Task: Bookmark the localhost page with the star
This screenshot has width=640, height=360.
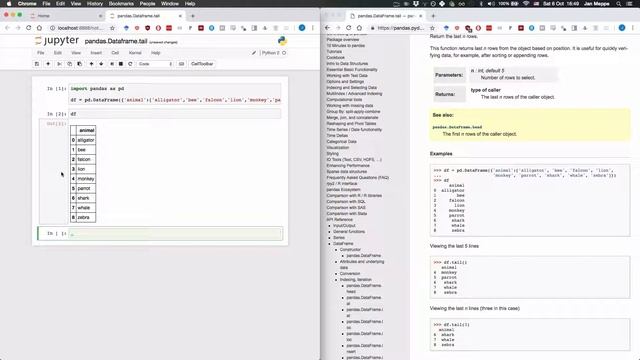Action: pos(112,28)
